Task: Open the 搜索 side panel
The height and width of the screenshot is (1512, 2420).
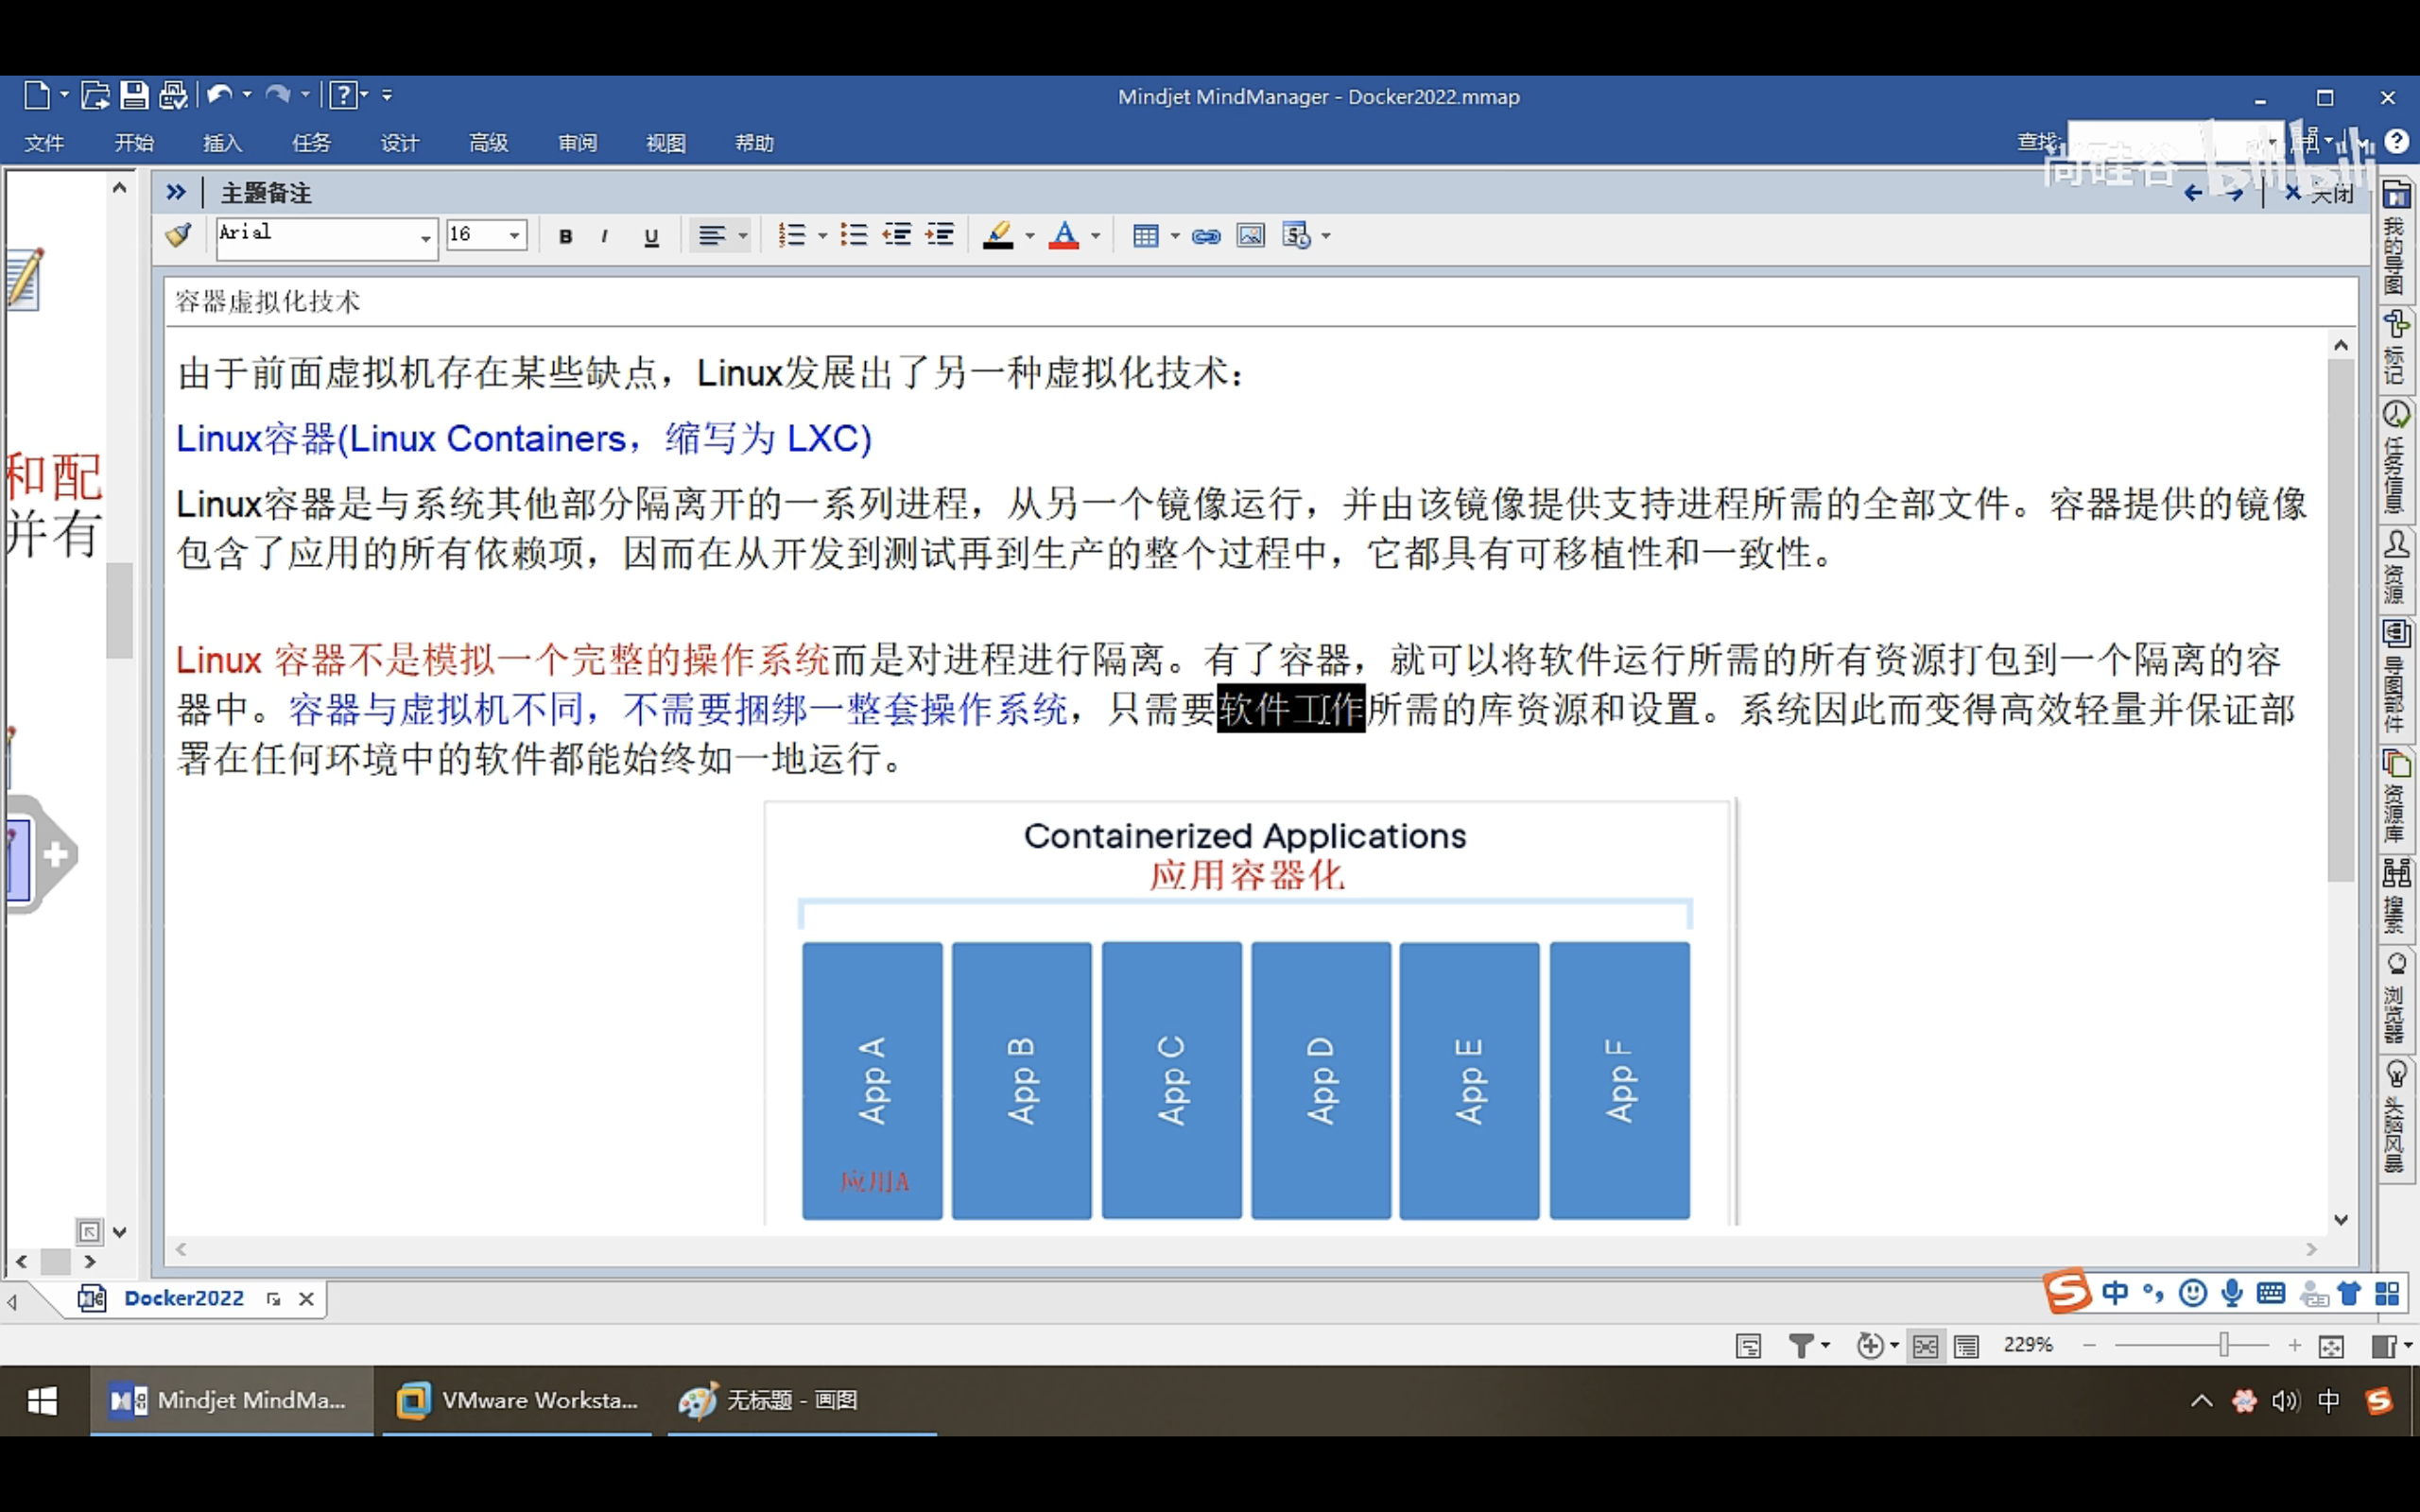Action: pos(2395,897)
